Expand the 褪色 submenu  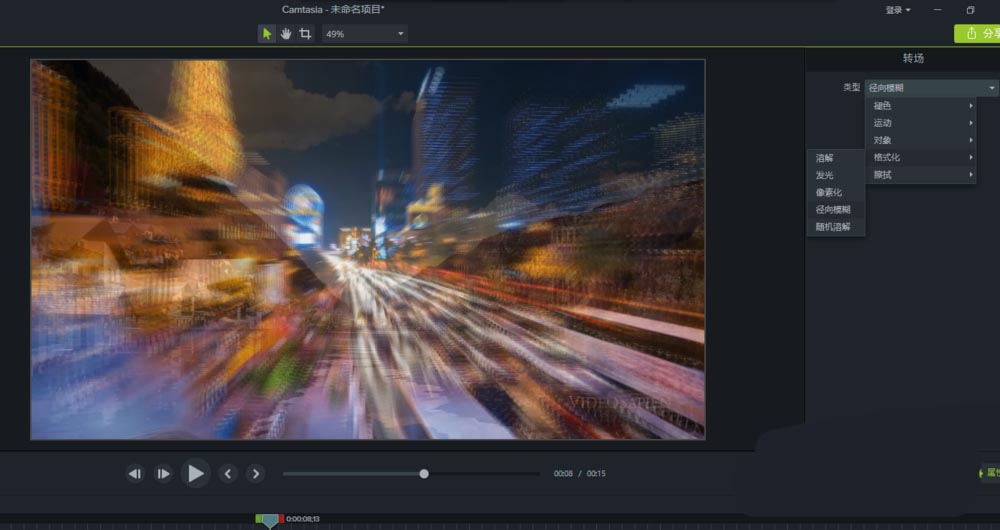pos(921,106)
